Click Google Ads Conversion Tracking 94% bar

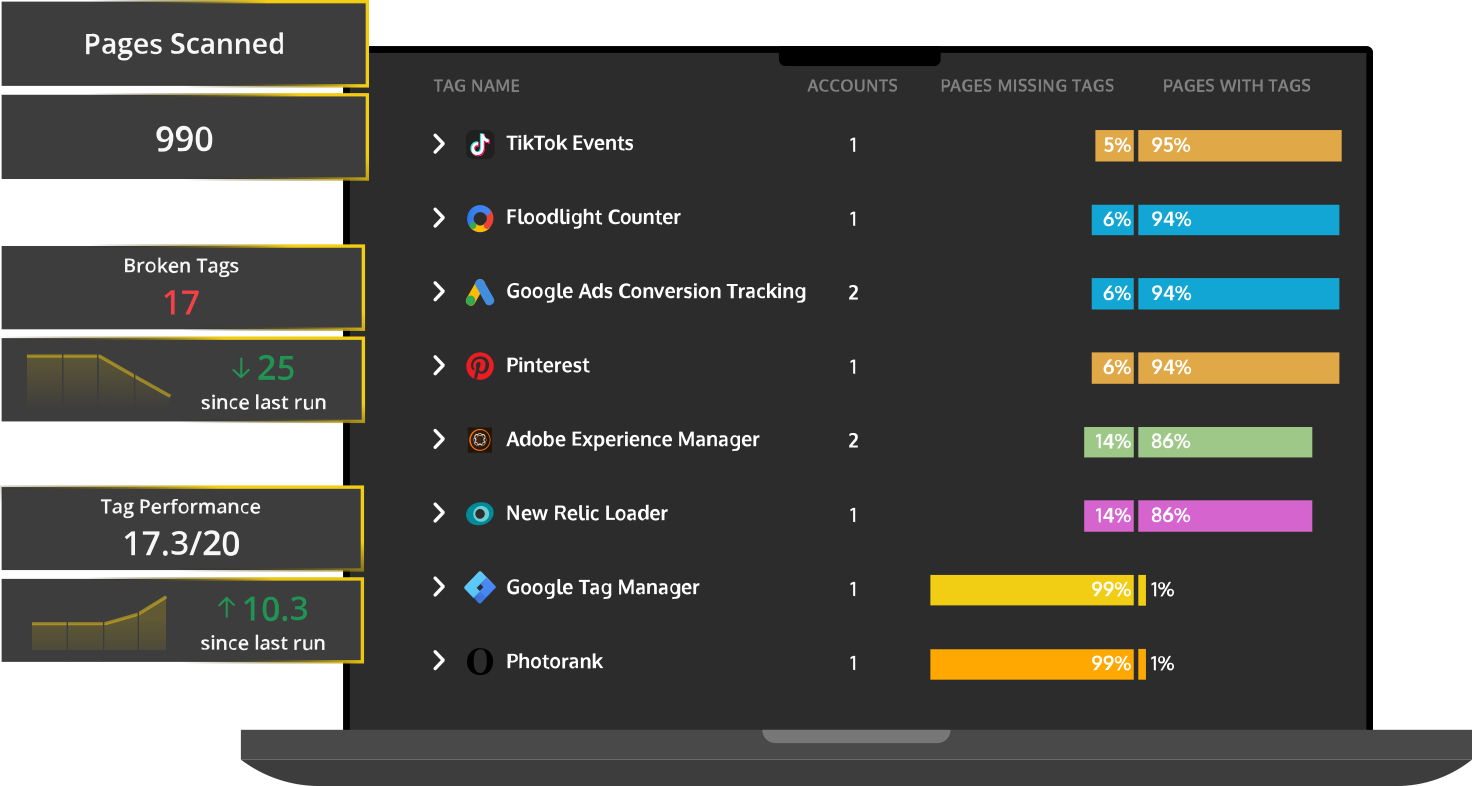pos(1239,294)
